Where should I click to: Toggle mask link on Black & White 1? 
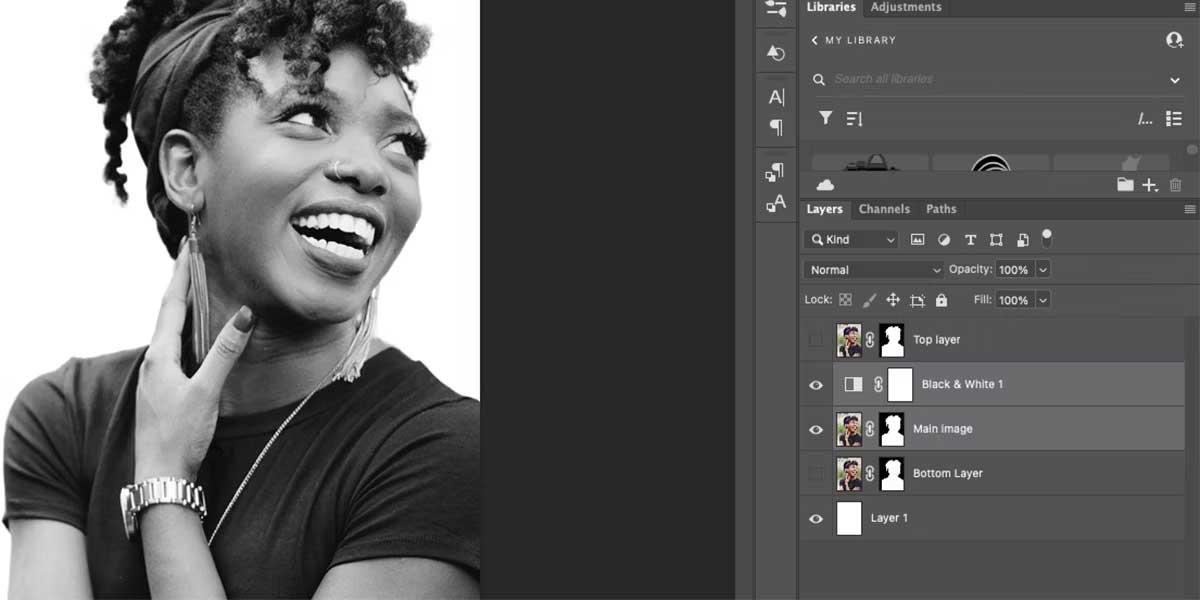(x=878, y=384)
